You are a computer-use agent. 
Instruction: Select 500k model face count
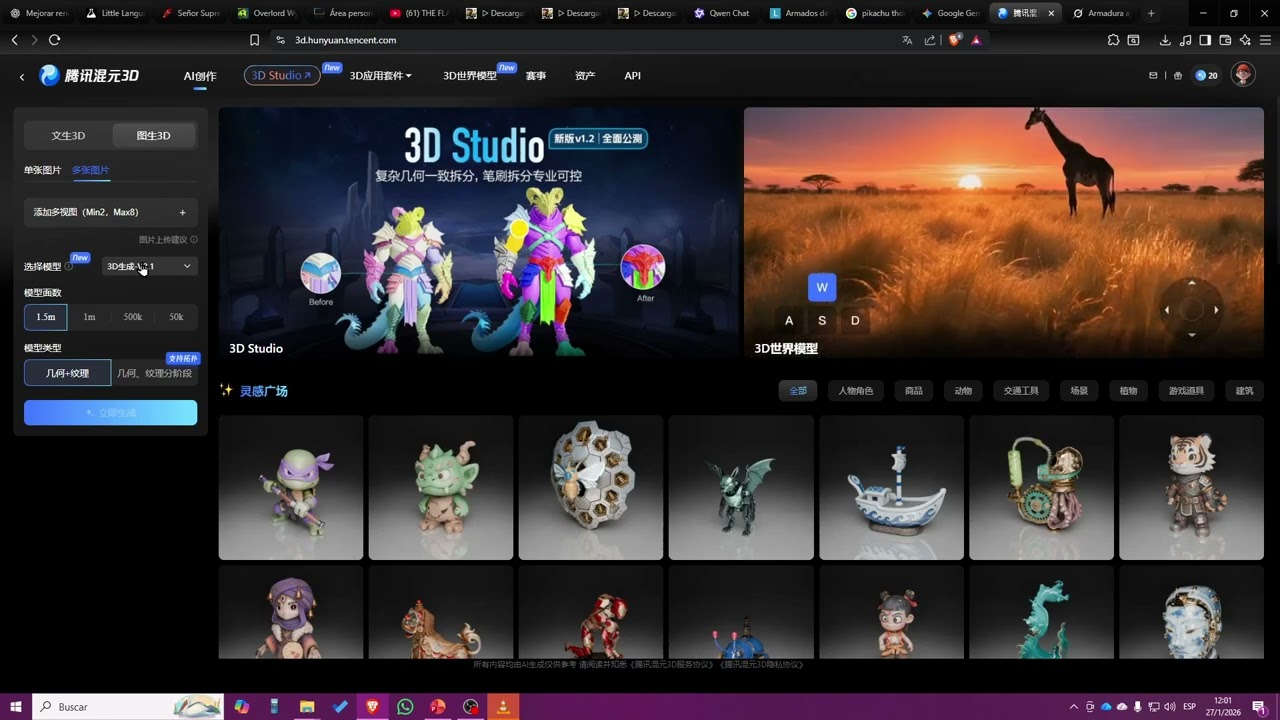coord(133,317)
